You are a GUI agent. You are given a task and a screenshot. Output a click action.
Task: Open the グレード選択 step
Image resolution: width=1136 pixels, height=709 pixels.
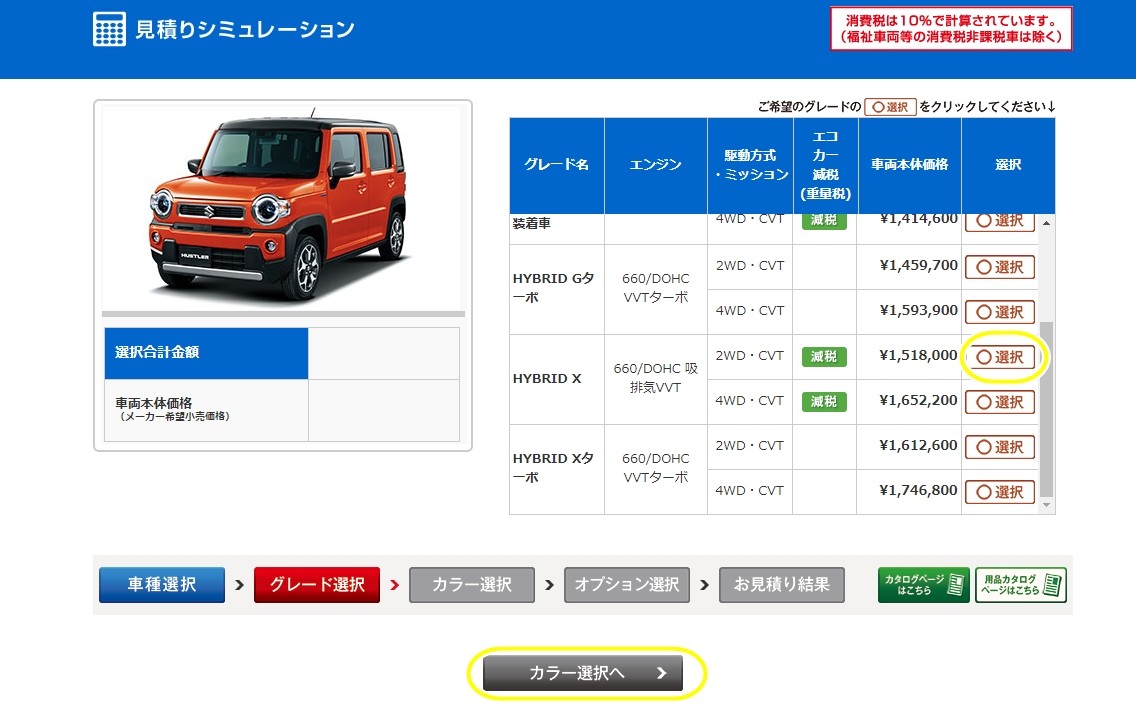pyautogui.click(x=317, y=584)
